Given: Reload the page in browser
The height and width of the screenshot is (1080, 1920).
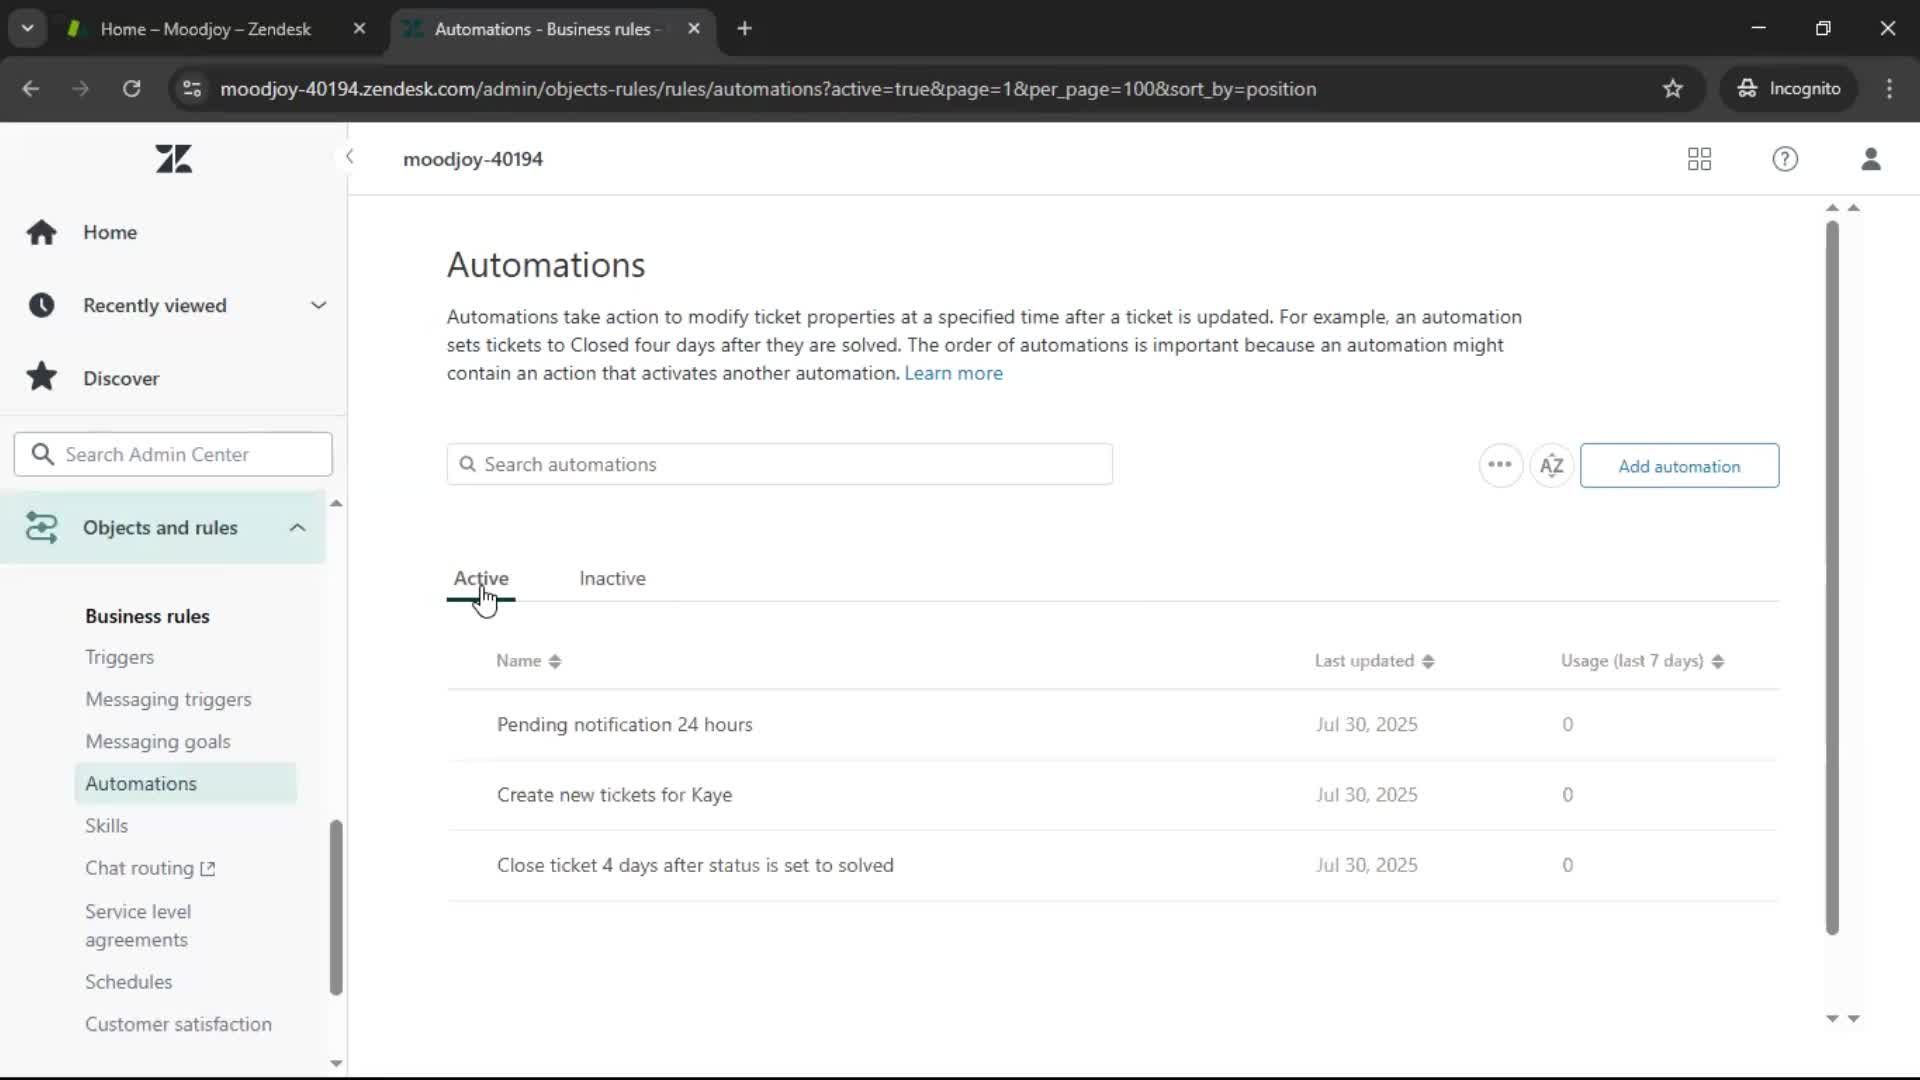Looking at the screenshot, I should 131,89.
